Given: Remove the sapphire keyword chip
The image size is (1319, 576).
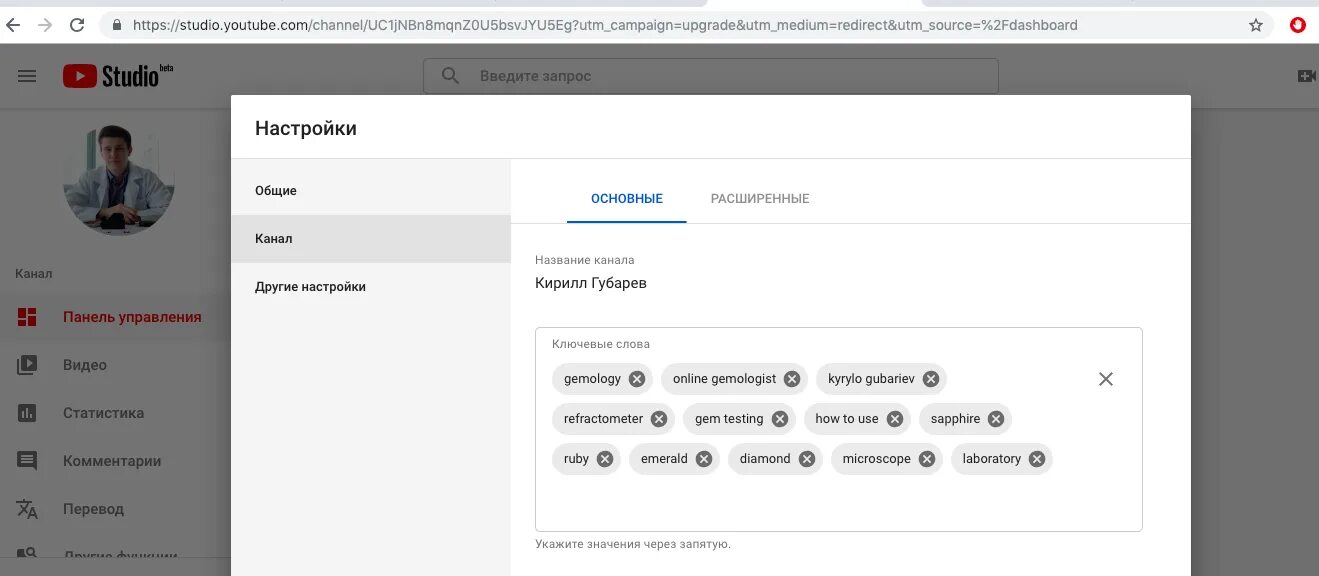Looking at the screenshot, I should coord(996,419).
